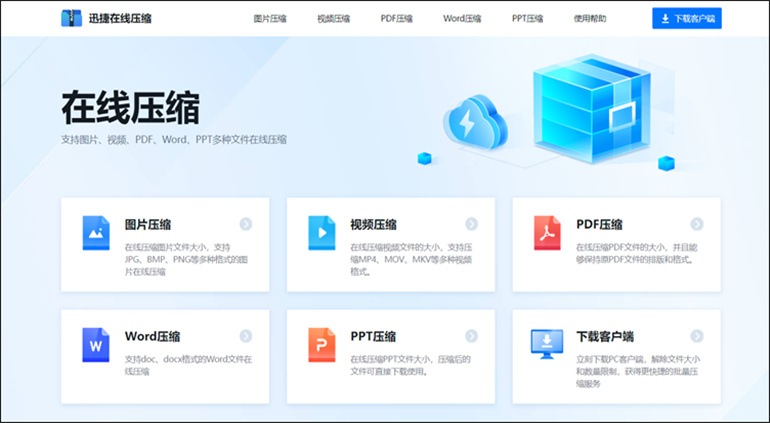This screenshot has height=423, width=770.
Task: Open the 图片压缩 card title
Action: click(148, 225)
